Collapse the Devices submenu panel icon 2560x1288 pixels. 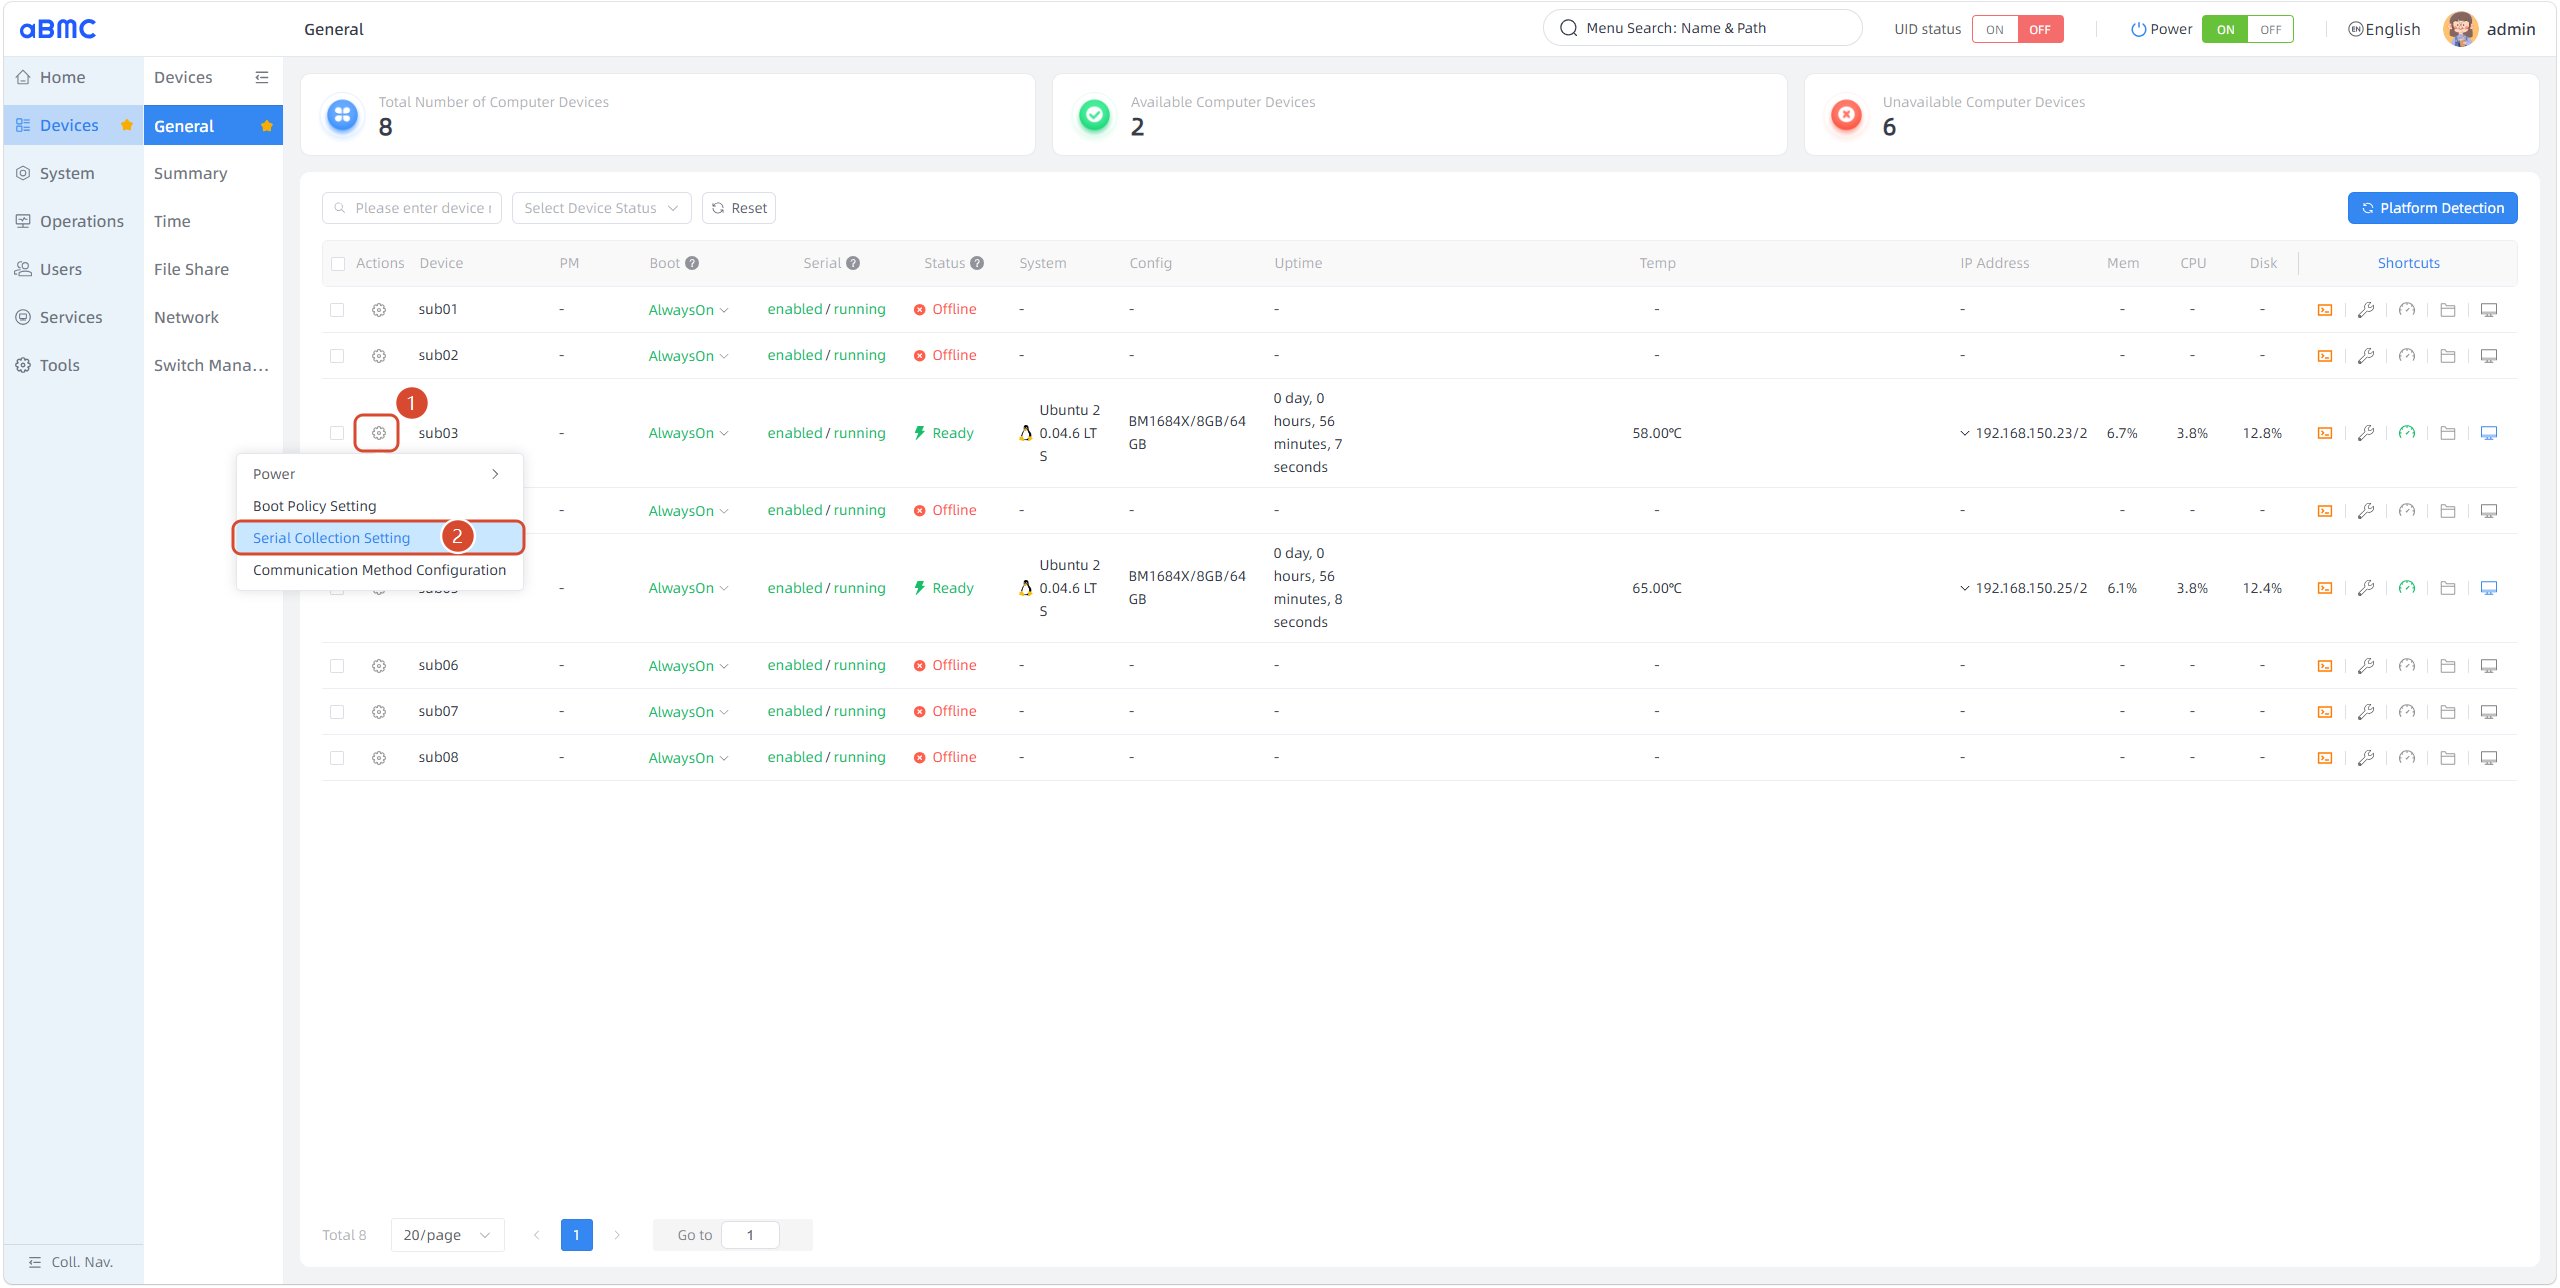pyautogui.click(x=262, y=77)
